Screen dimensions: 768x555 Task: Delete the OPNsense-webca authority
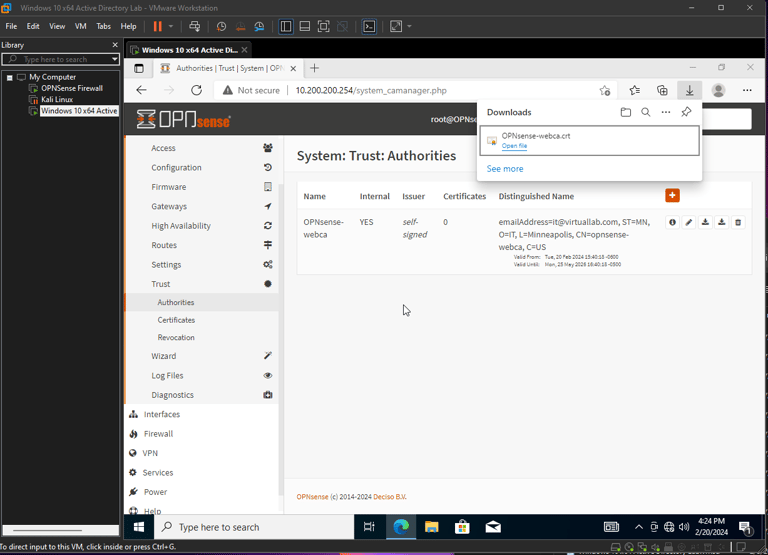738,222
